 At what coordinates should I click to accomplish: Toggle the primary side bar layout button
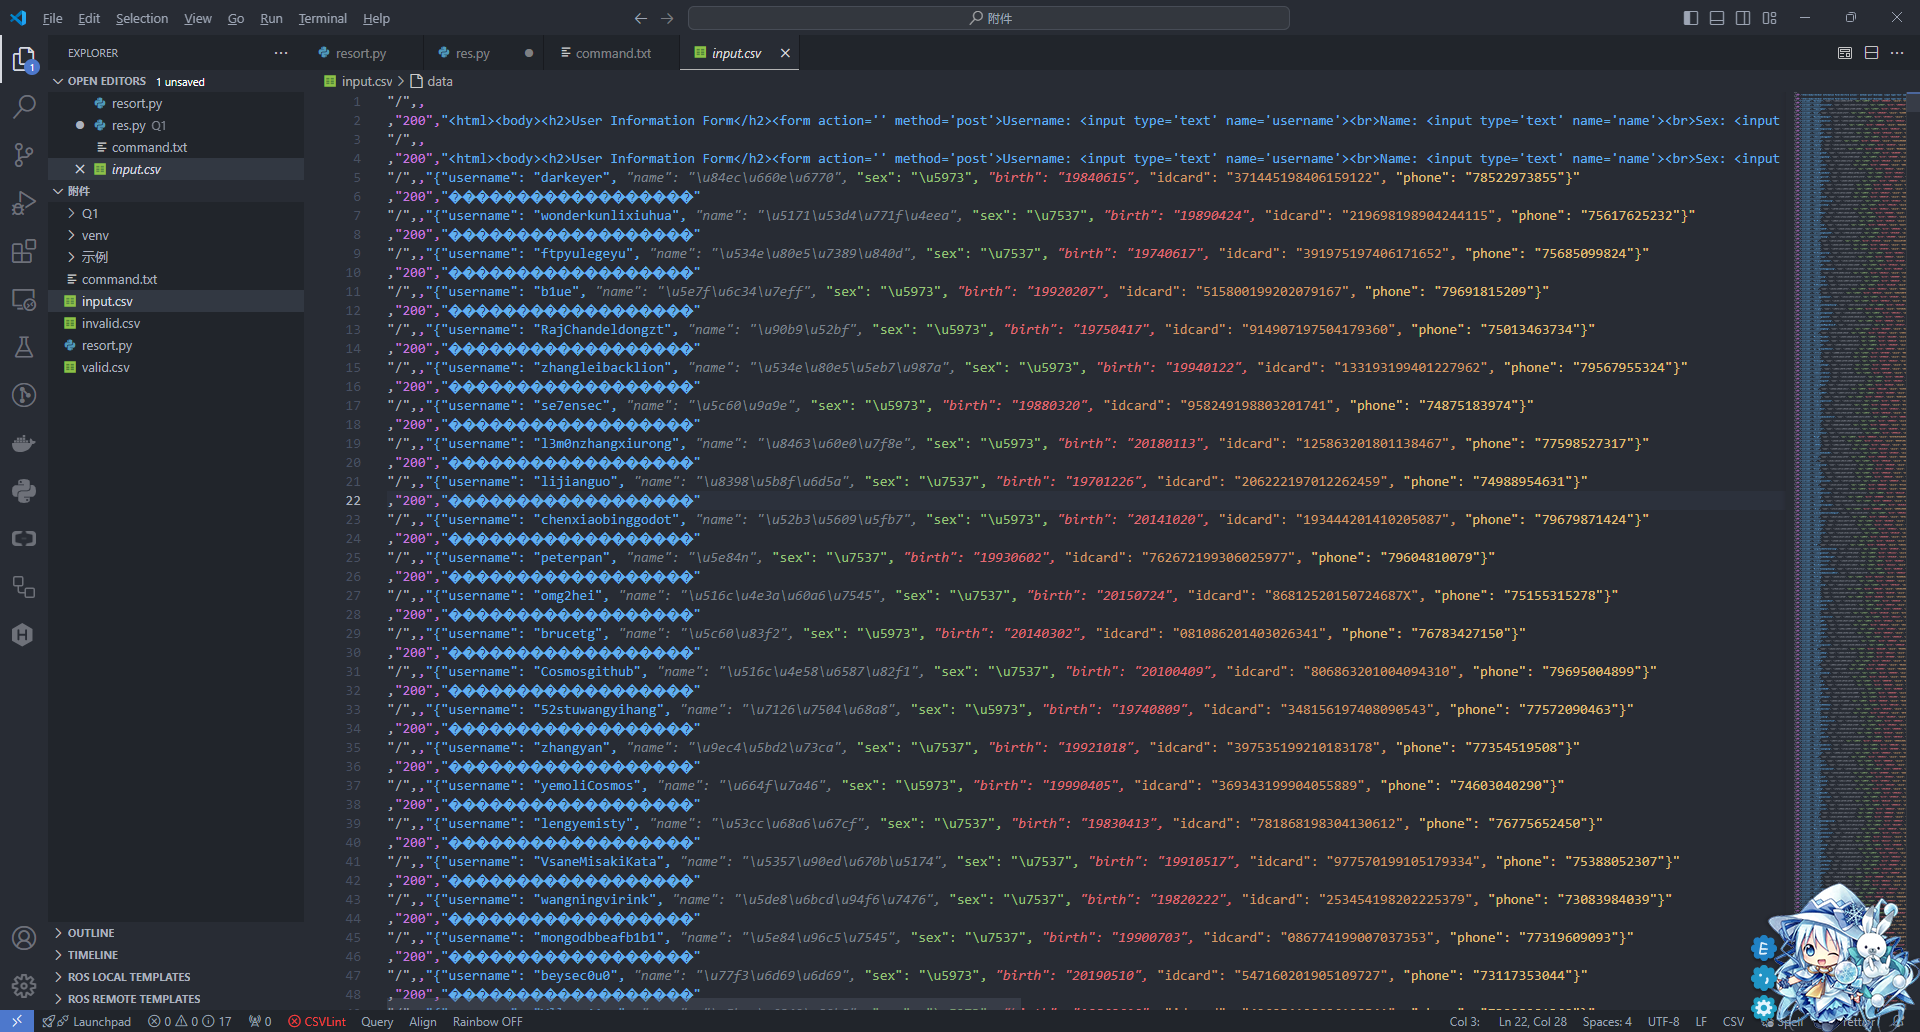click(x=1691, y=18)
